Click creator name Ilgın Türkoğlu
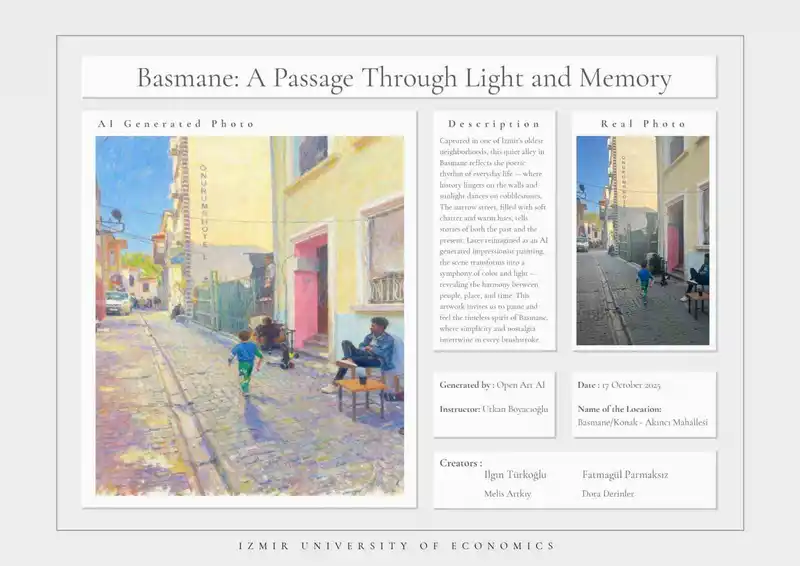Viewport: 800px width, 566px height. pyautogui.click(x=515, y=475)
